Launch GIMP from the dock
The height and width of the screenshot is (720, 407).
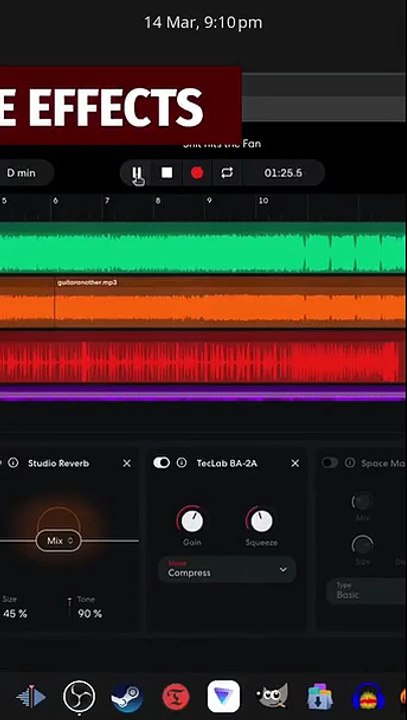(272, 697)
